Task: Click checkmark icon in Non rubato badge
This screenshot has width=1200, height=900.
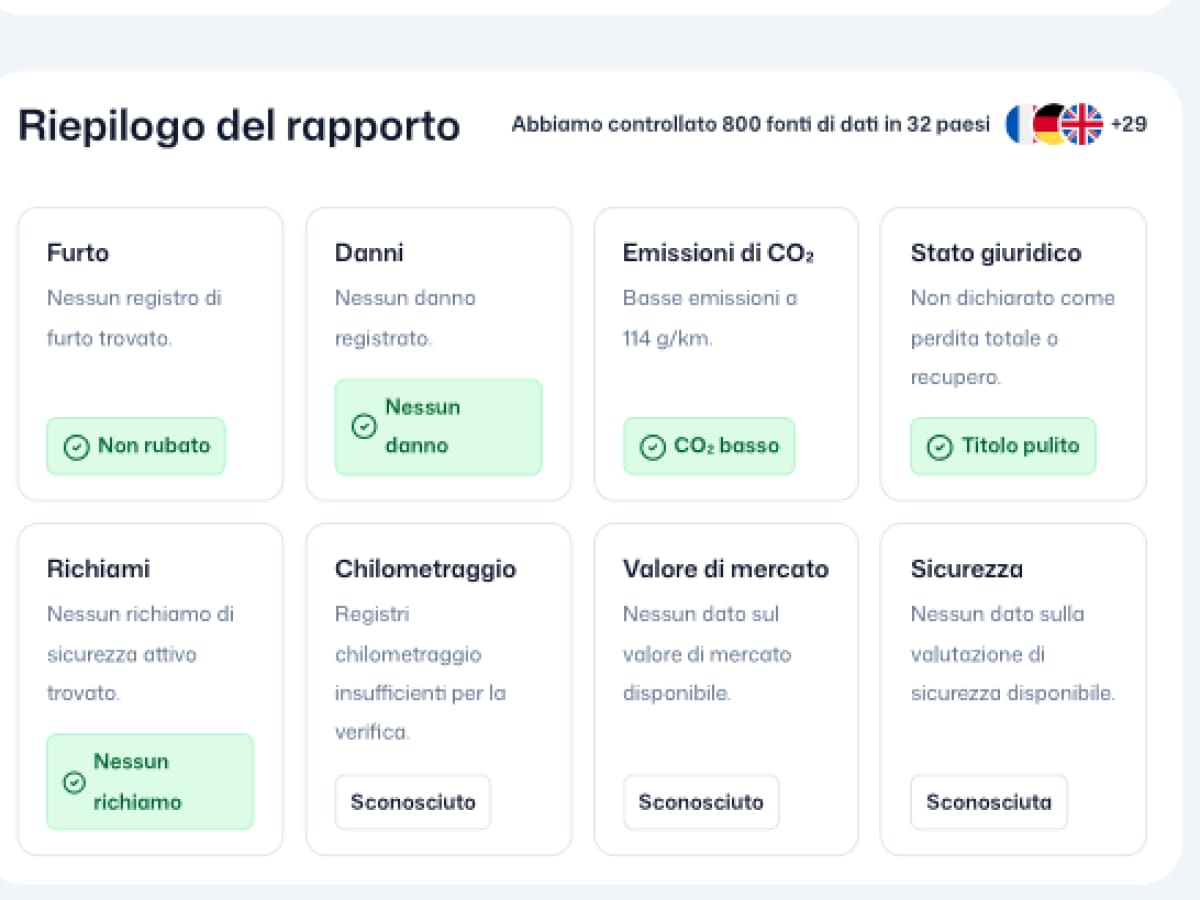Action: pyautogui.click(x=76, y=447)
